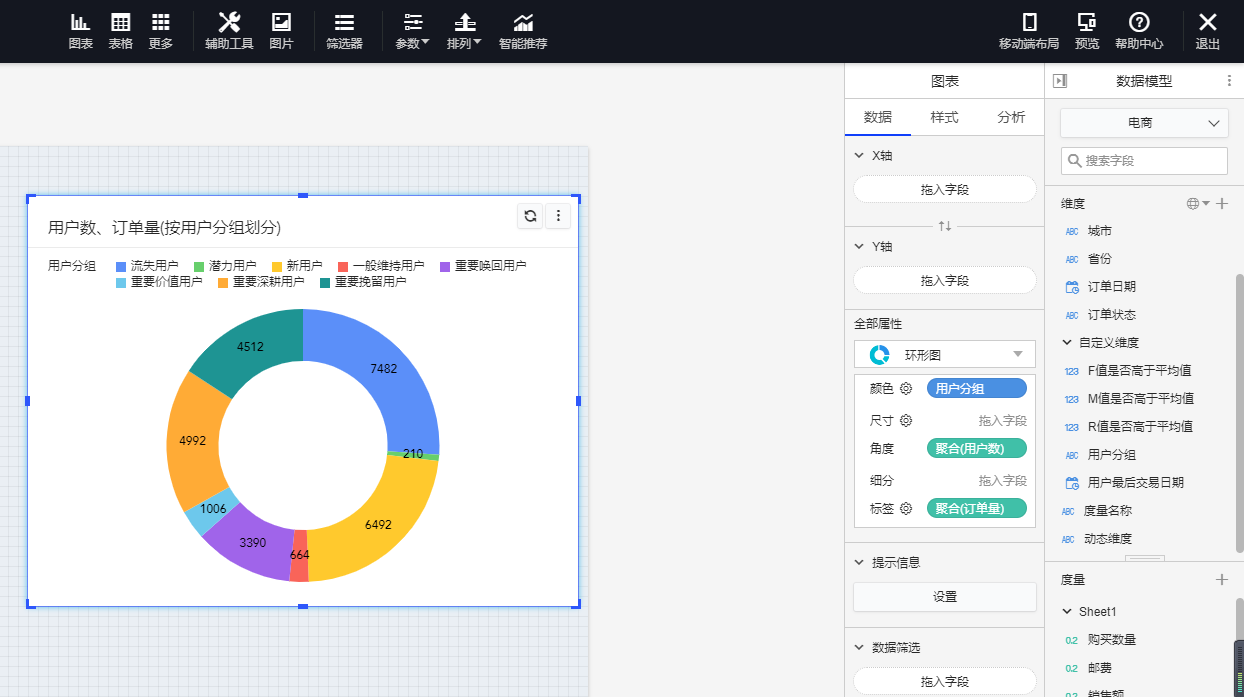Open the 电商 data model dropdown
The image size is (1244, 697).
(1144, 123)
